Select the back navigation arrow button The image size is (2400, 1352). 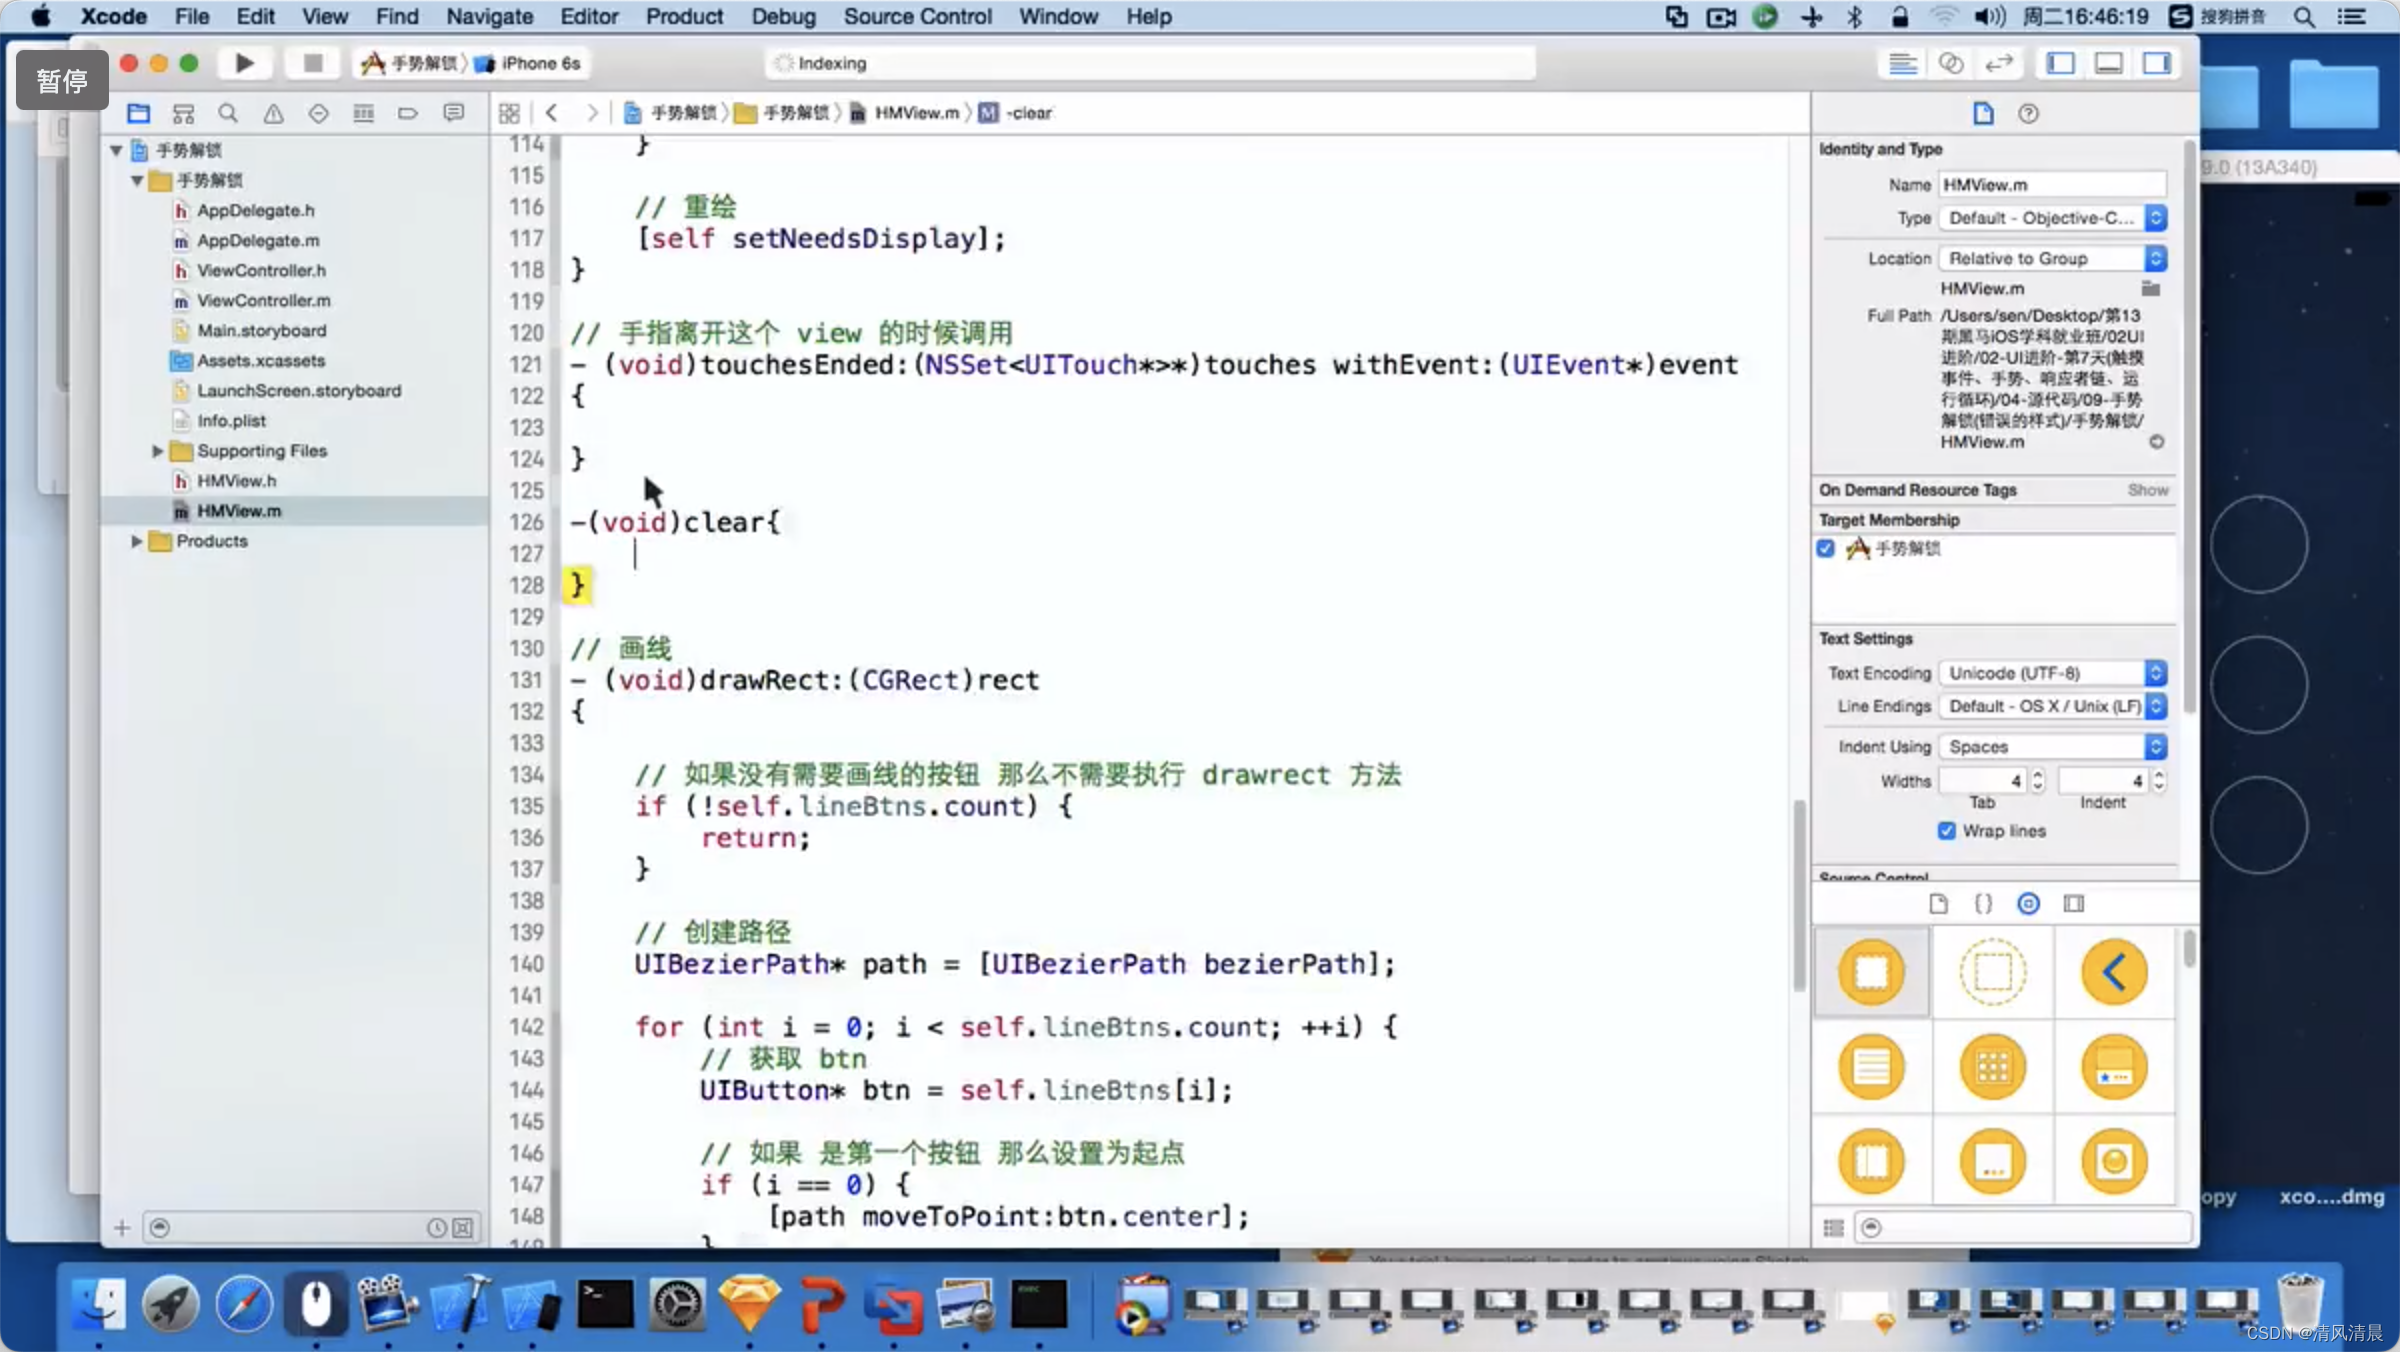tap(551, 112)
